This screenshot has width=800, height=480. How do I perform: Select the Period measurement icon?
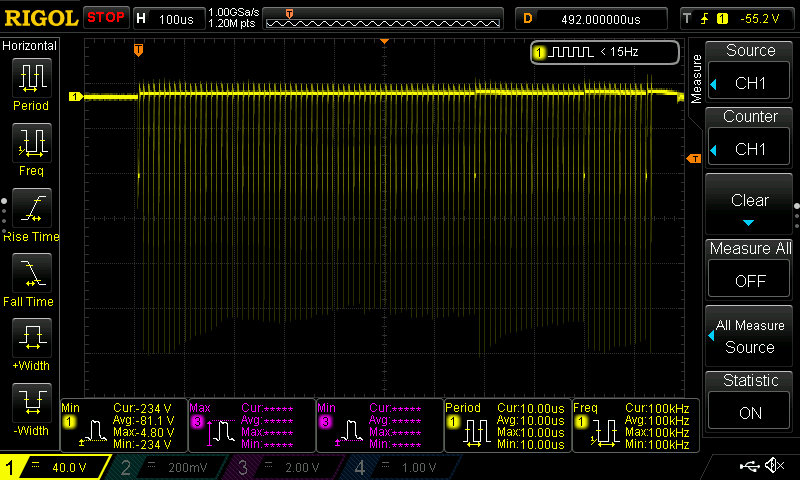pyautogui.click(x=30, y=77)
